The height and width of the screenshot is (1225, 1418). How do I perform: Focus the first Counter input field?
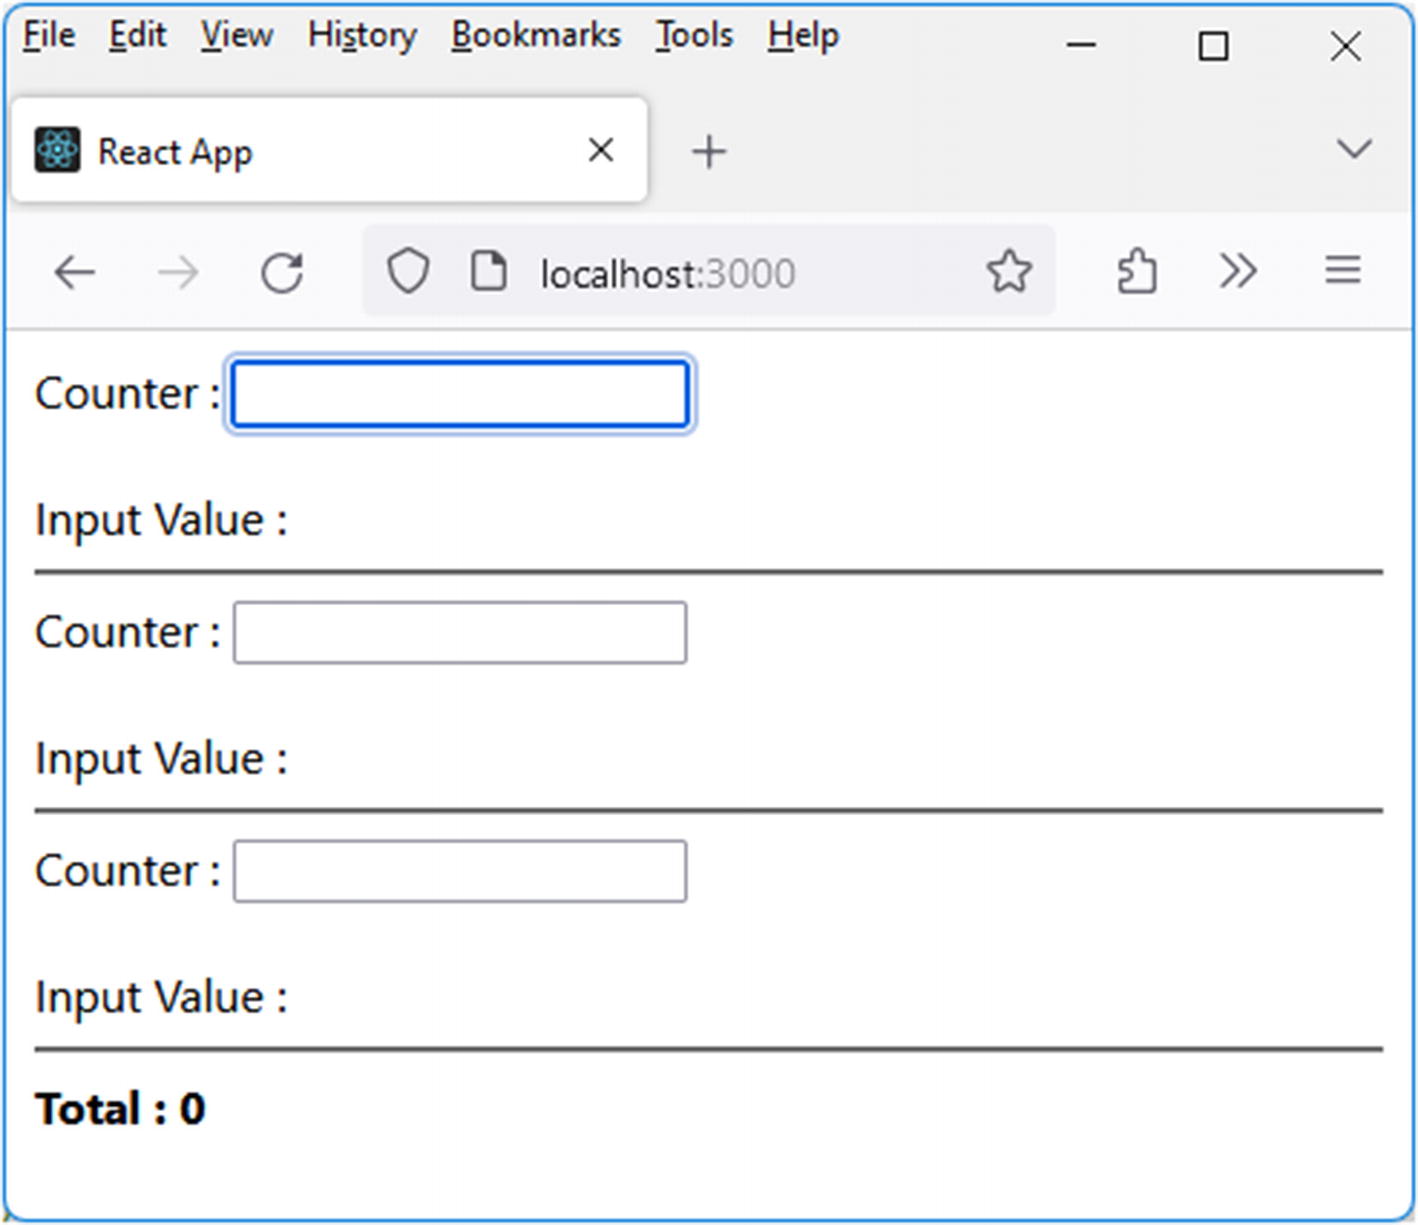coord(460,395)
